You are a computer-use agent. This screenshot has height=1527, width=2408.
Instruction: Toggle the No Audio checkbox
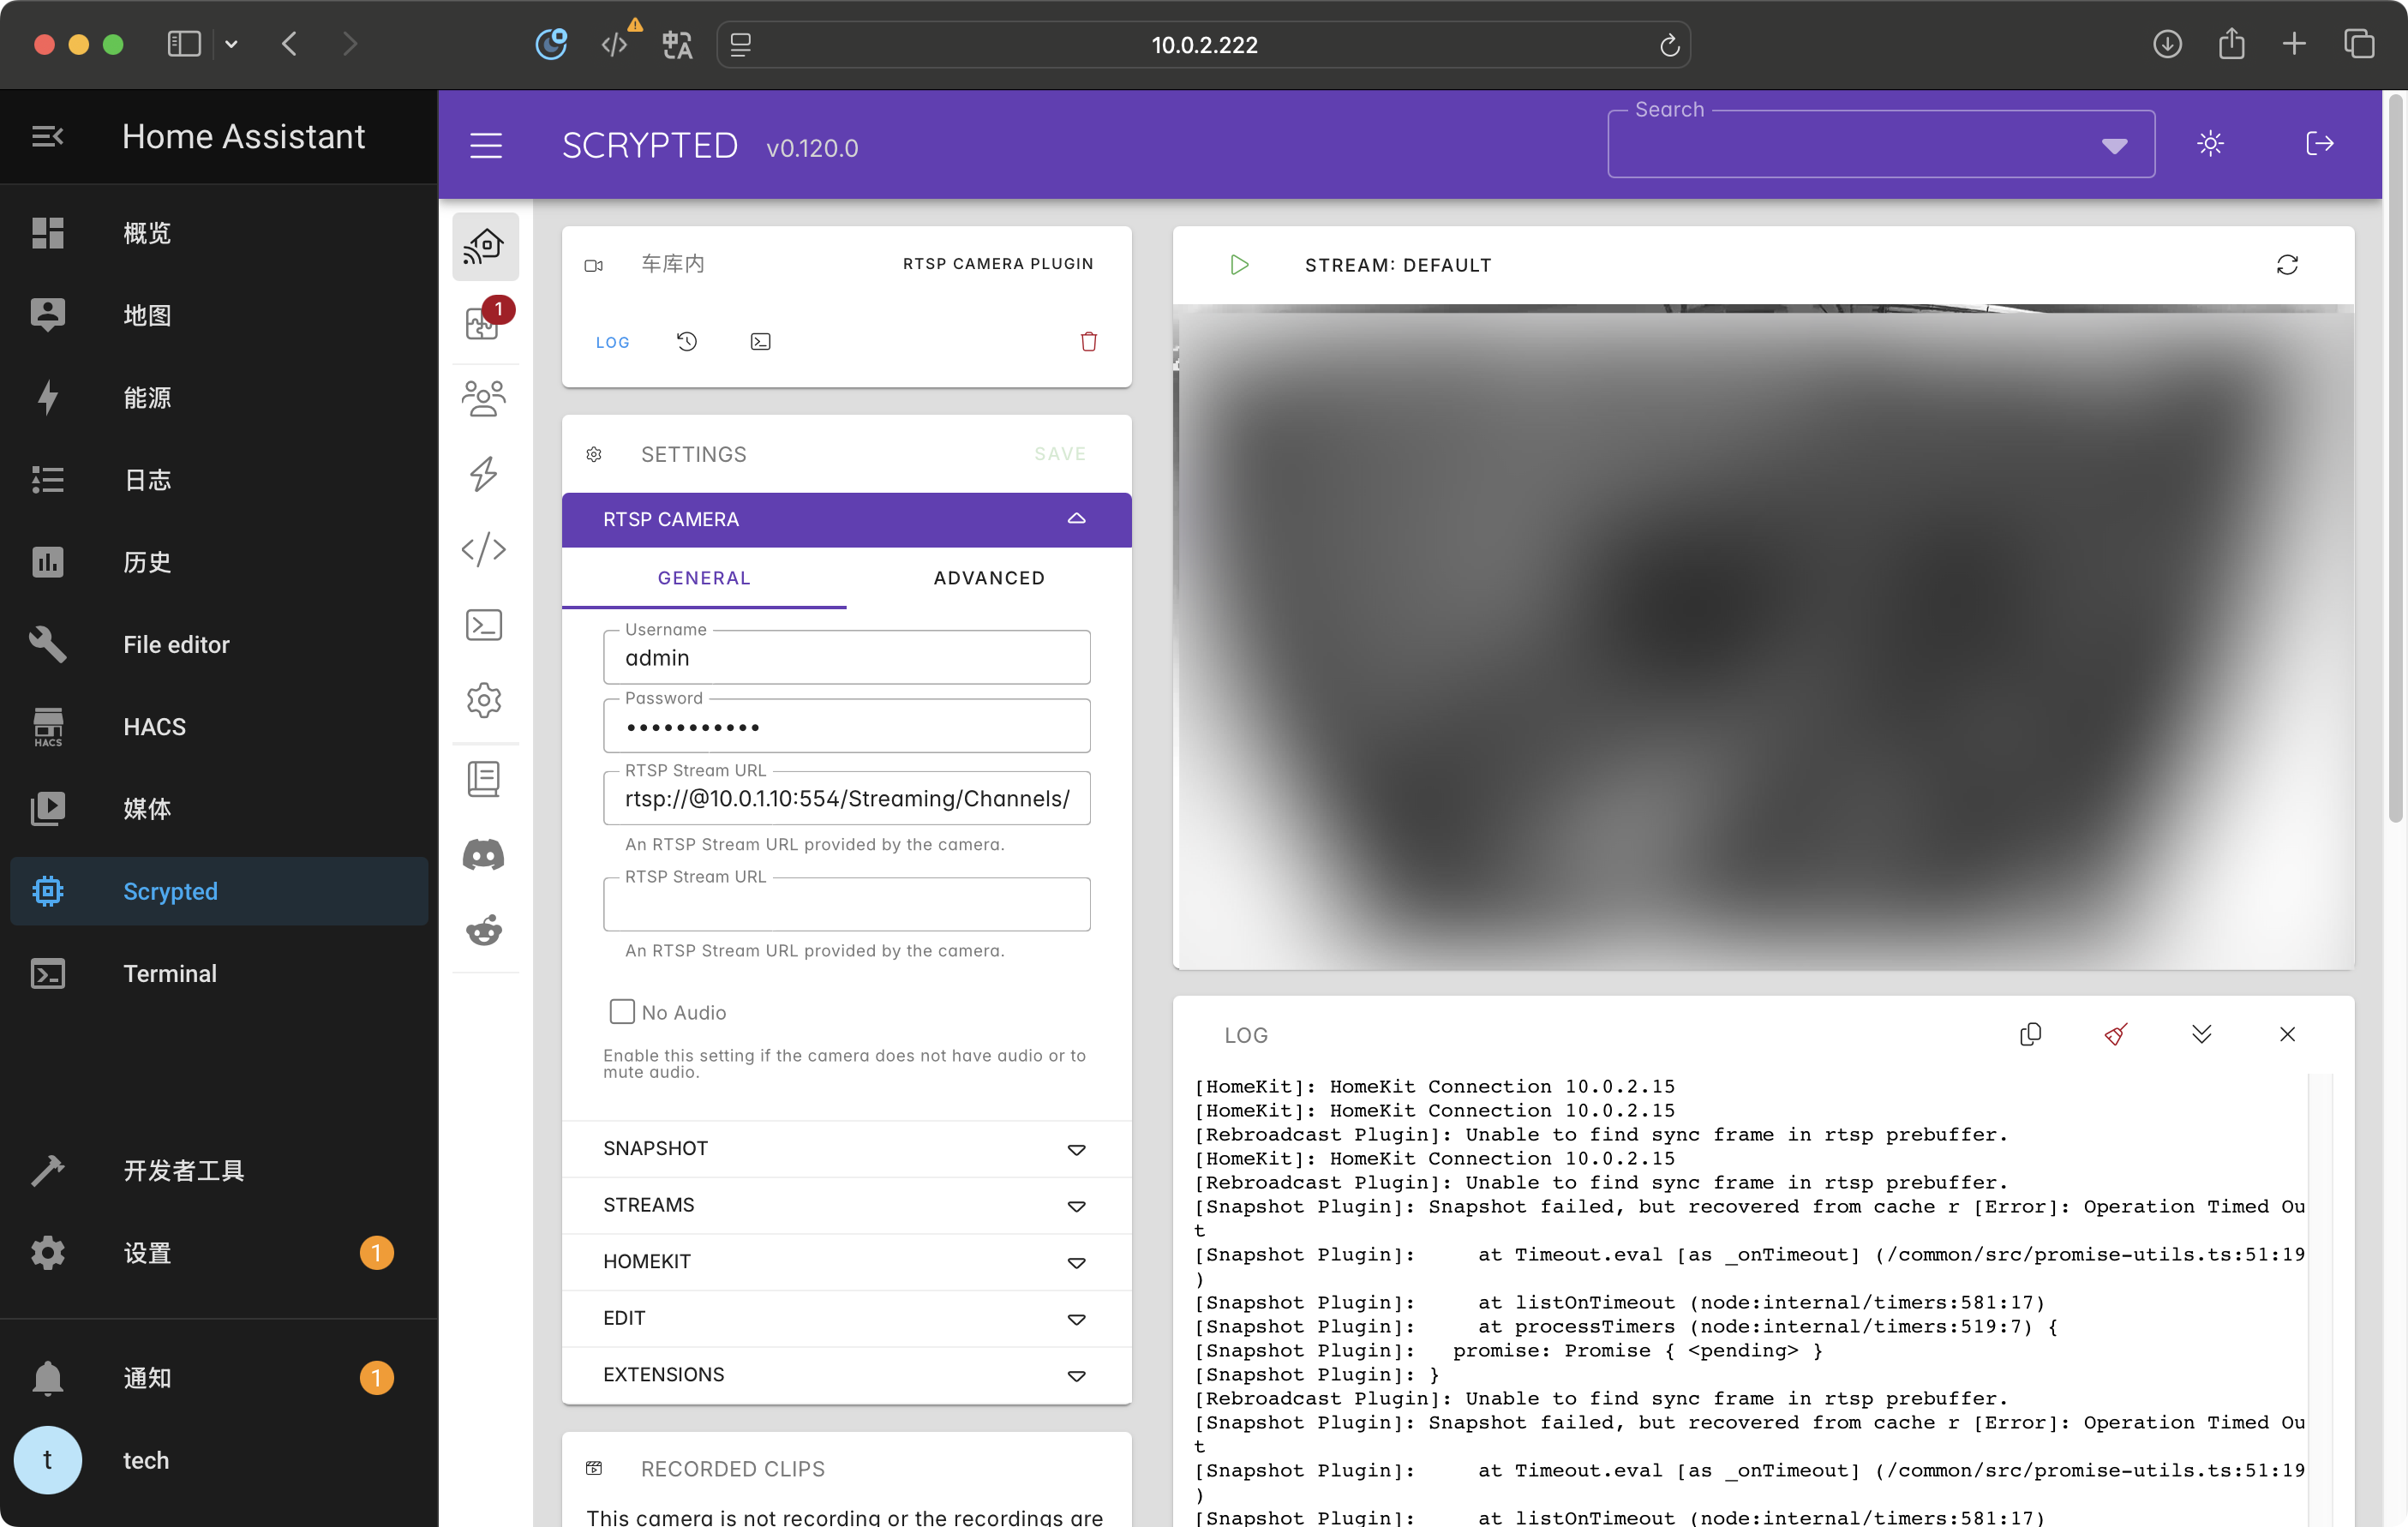pyautogui.click(x=622, y=1012)
